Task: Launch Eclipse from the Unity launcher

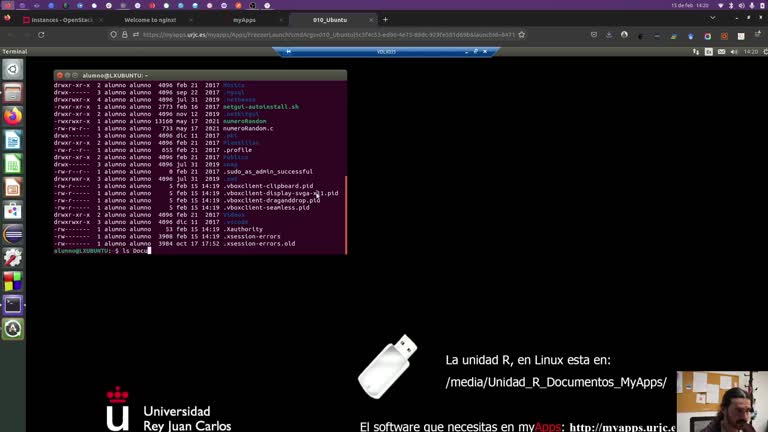Action: [x=13, y=235]
